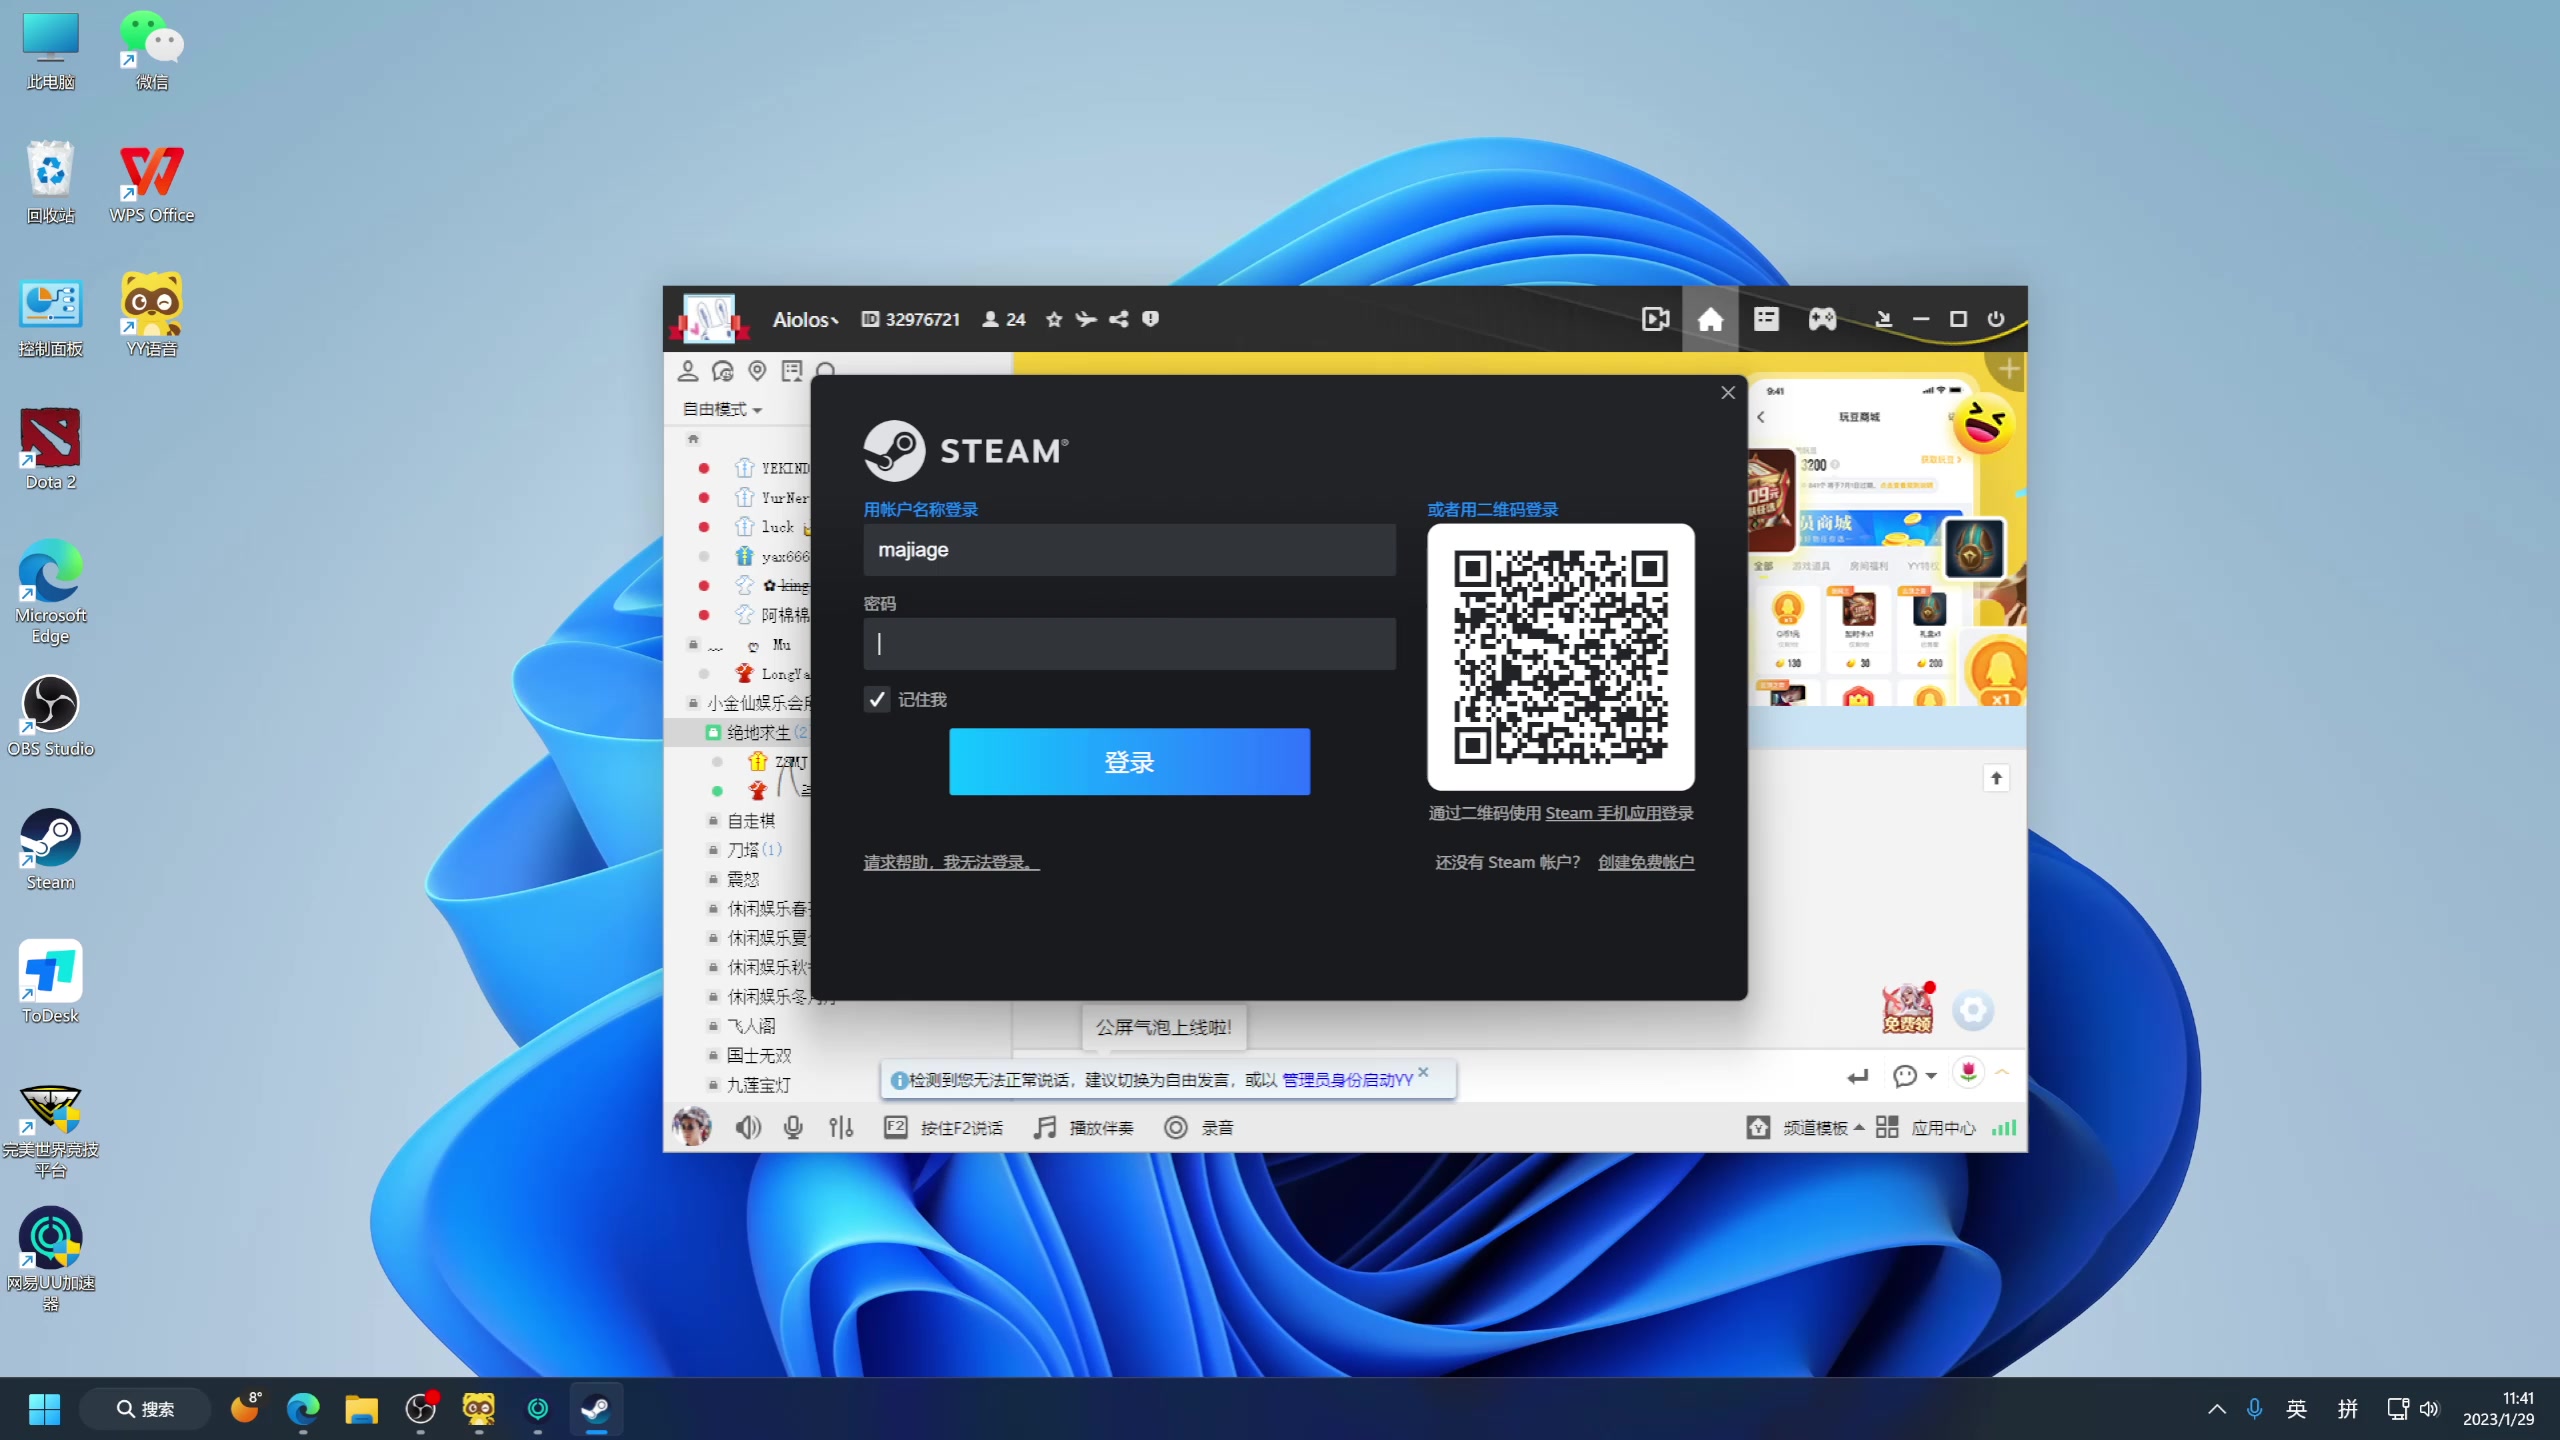Click the location pin icon in YY

coord(758,372)
